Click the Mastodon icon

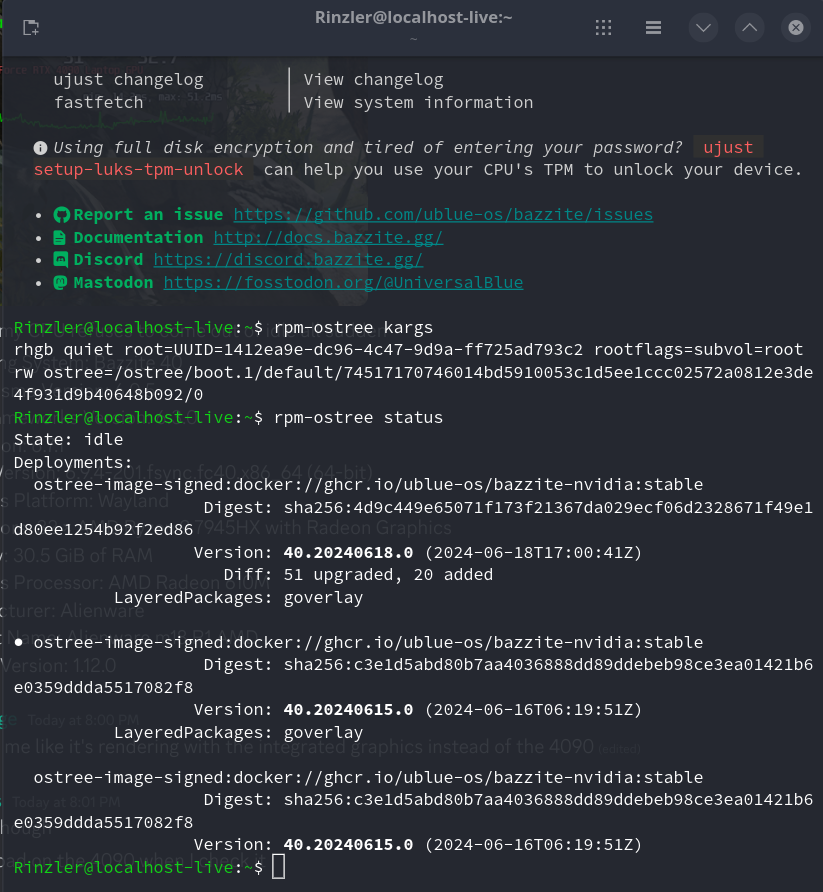[61, 283]
